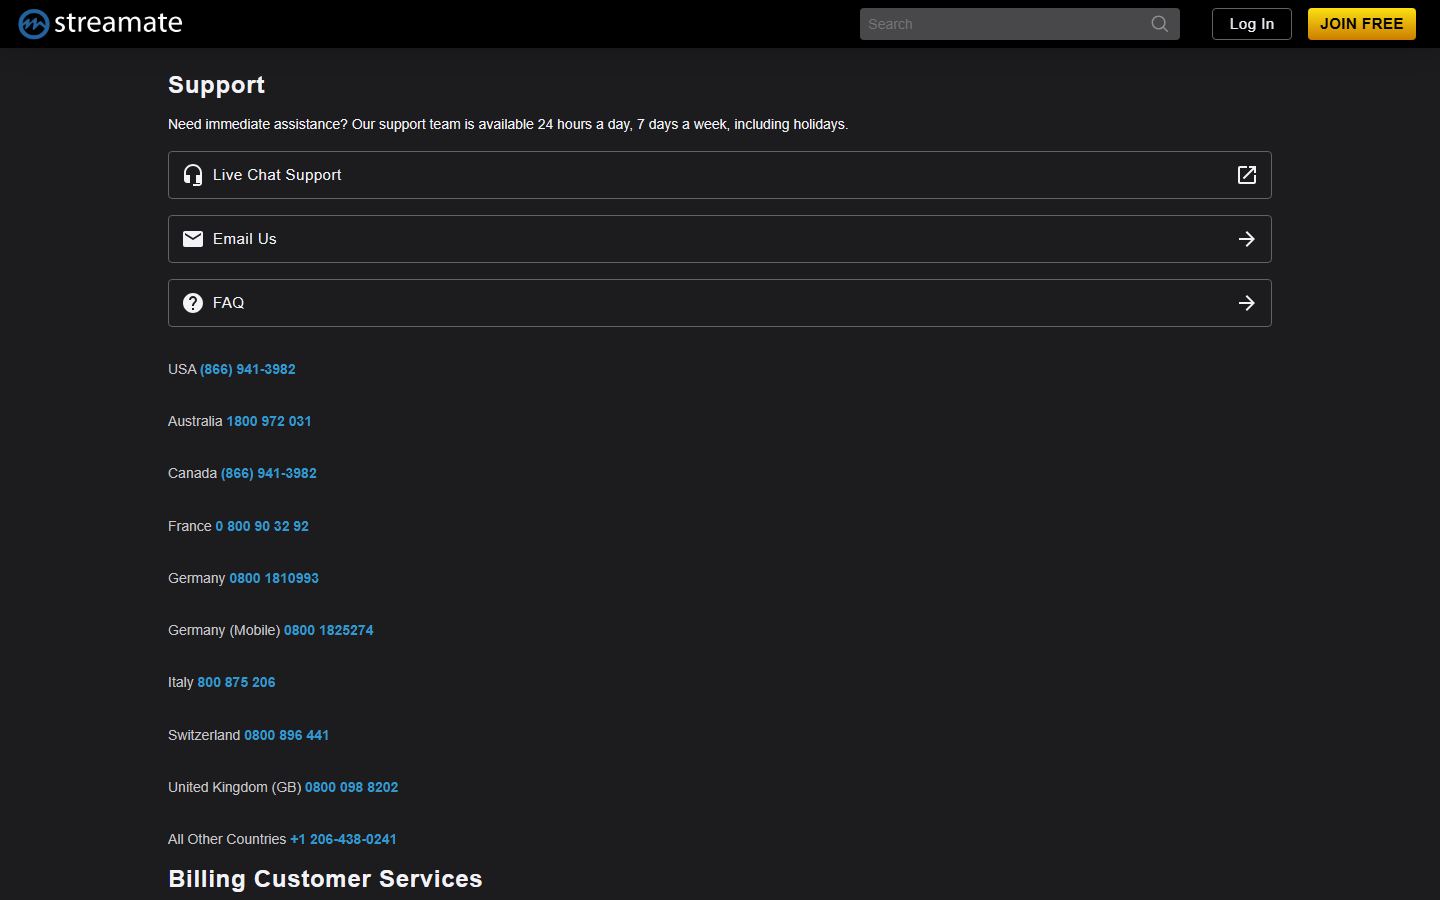This screenshot has height=900, width=1440.
Task: Click the 'Australia' country label
Action: 195,421
